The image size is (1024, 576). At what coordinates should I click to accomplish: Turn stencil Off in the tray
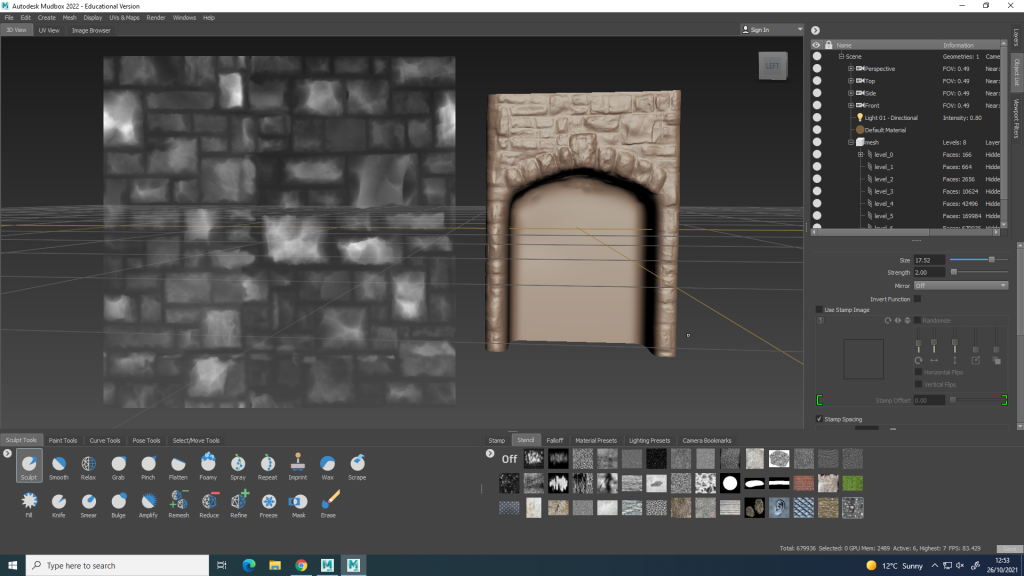click(509, 460)
